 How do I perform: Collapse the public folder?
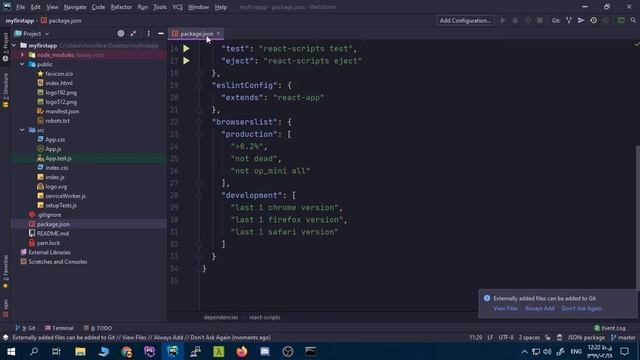click(x=22, y=64)
